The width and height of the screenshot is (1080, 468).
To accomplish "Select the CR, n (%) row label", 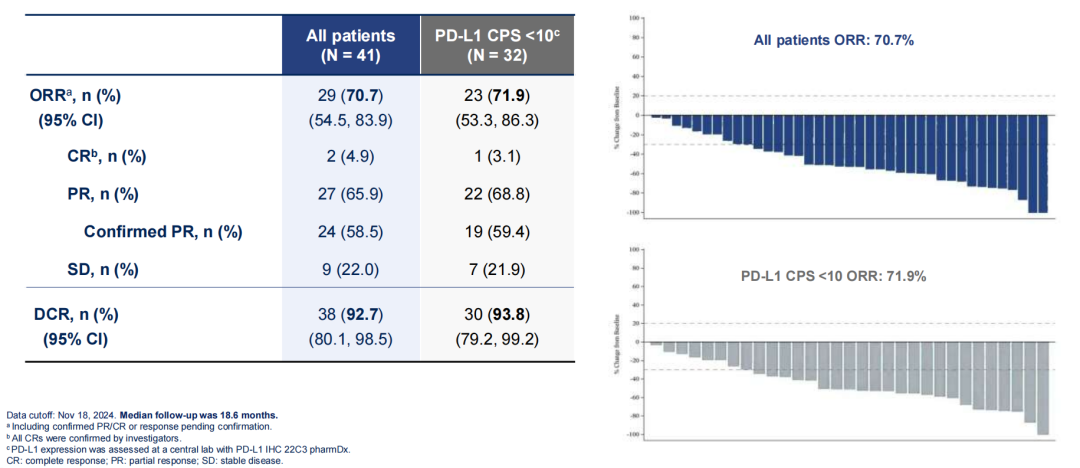I will [x=100, y=155].
